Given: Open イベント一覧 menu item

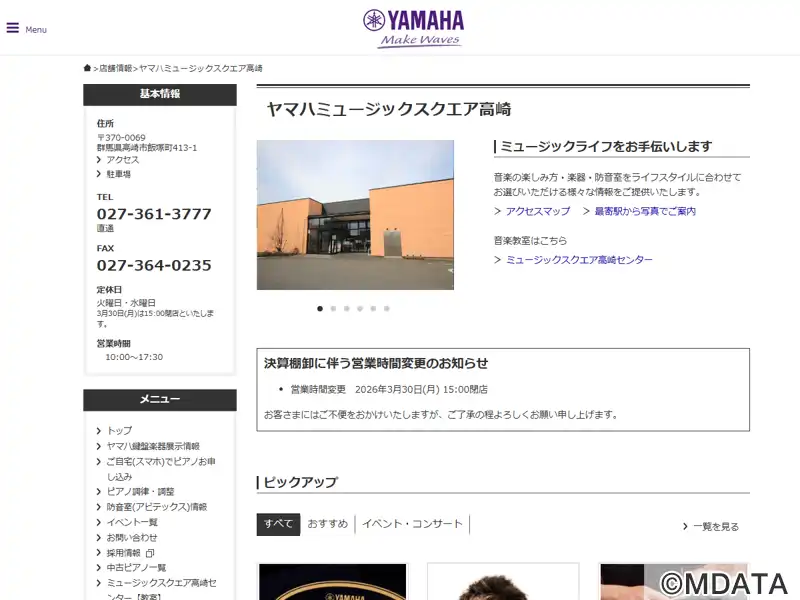Looking at the screenshot, I should tap(132, 522).
